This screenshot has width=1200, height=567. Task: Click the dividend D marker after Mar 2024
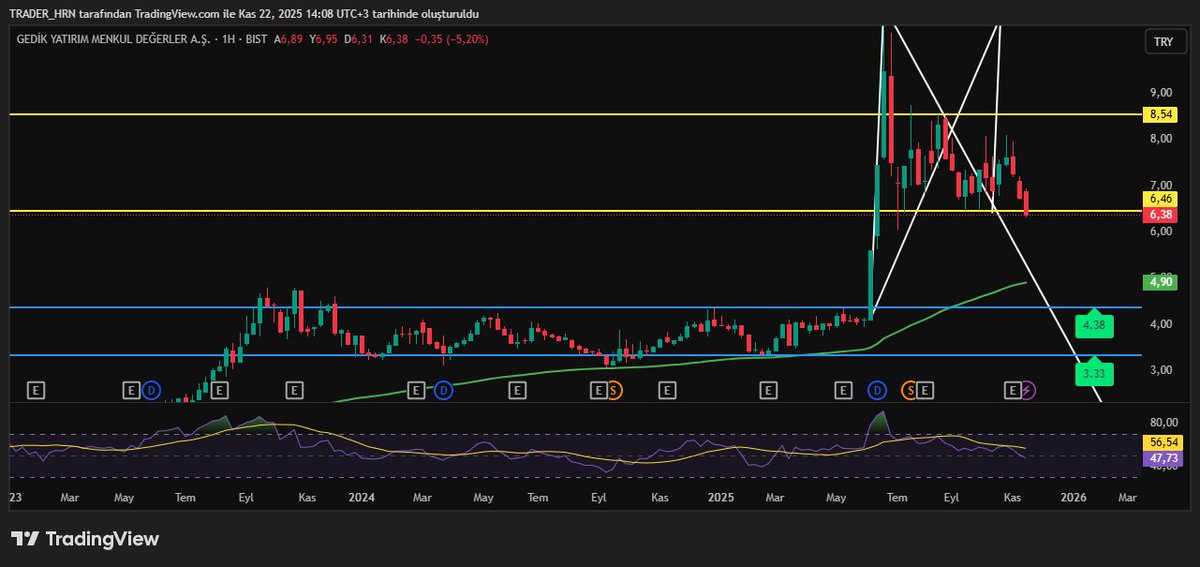(444, 390)
